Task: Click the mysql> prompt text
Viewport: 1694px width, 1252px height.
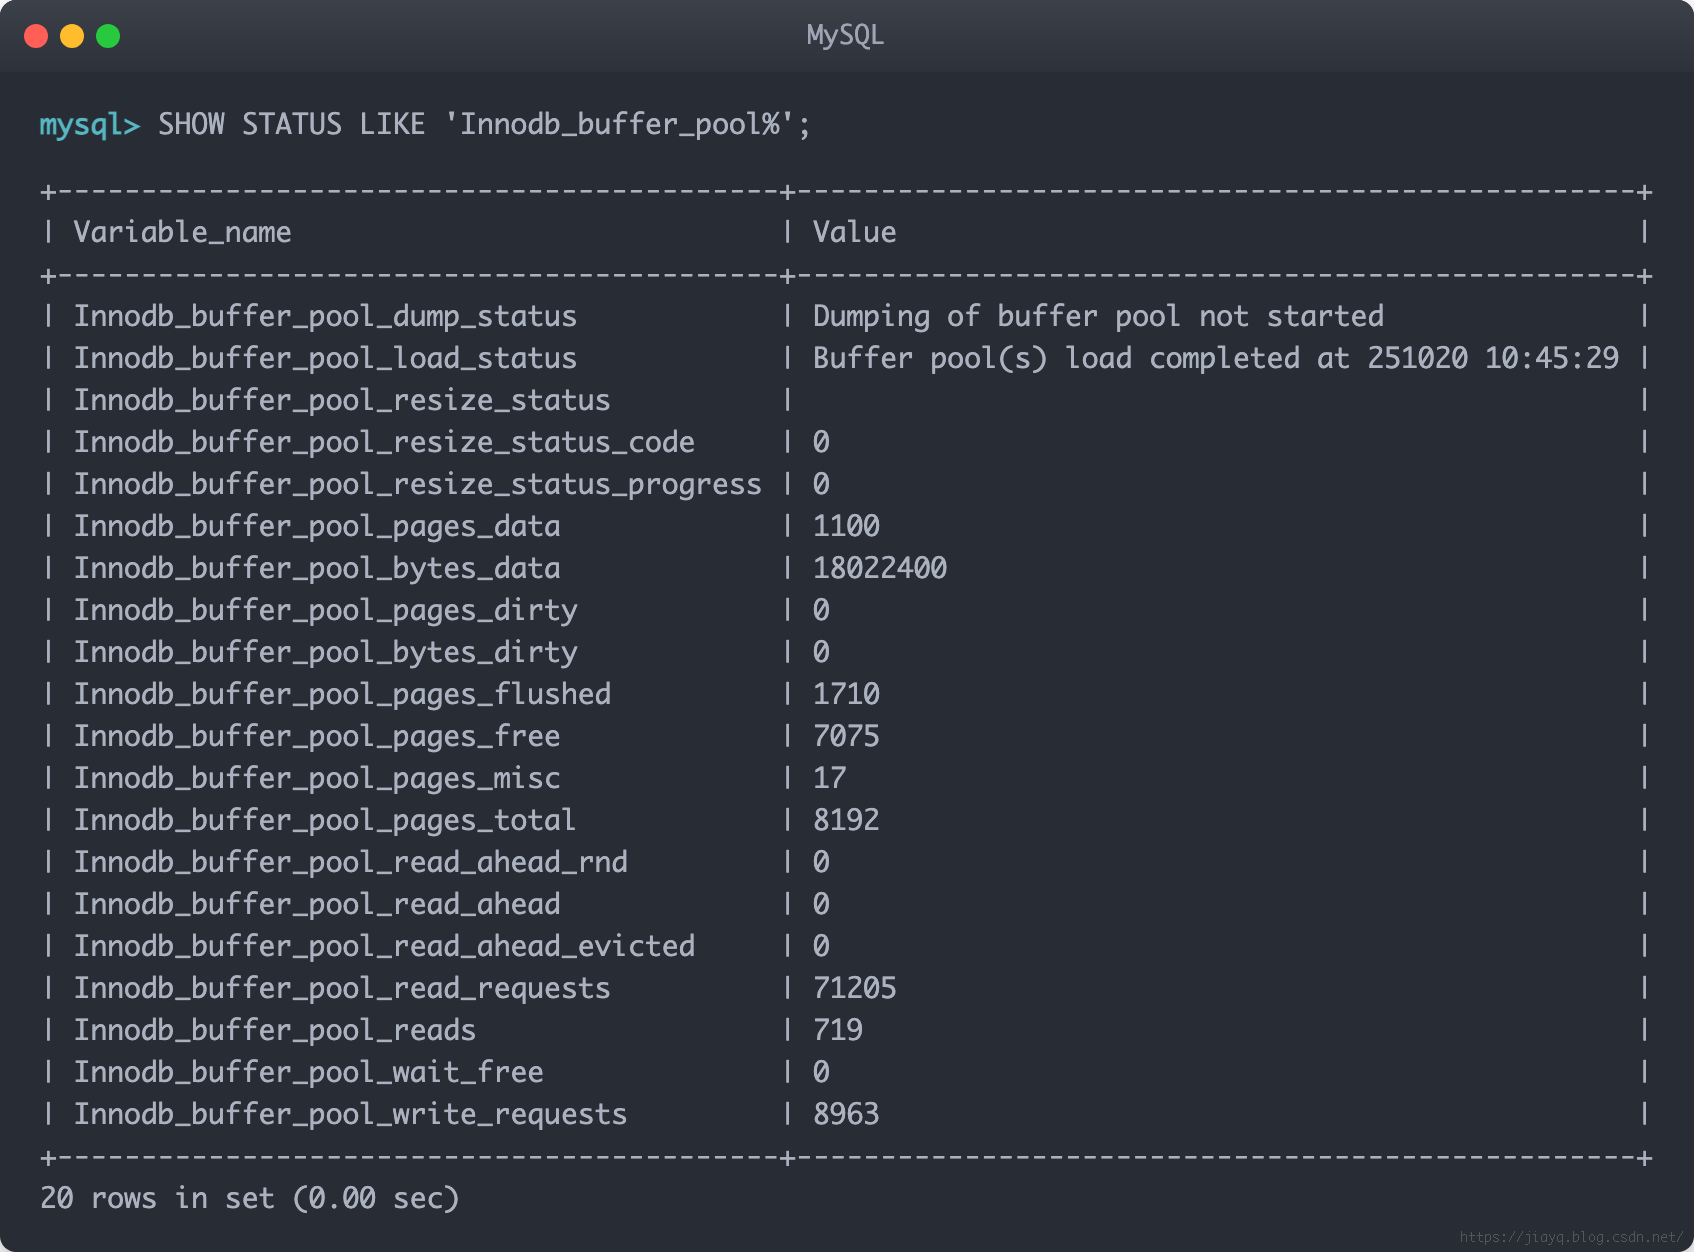Action: [x=90, y=125]
